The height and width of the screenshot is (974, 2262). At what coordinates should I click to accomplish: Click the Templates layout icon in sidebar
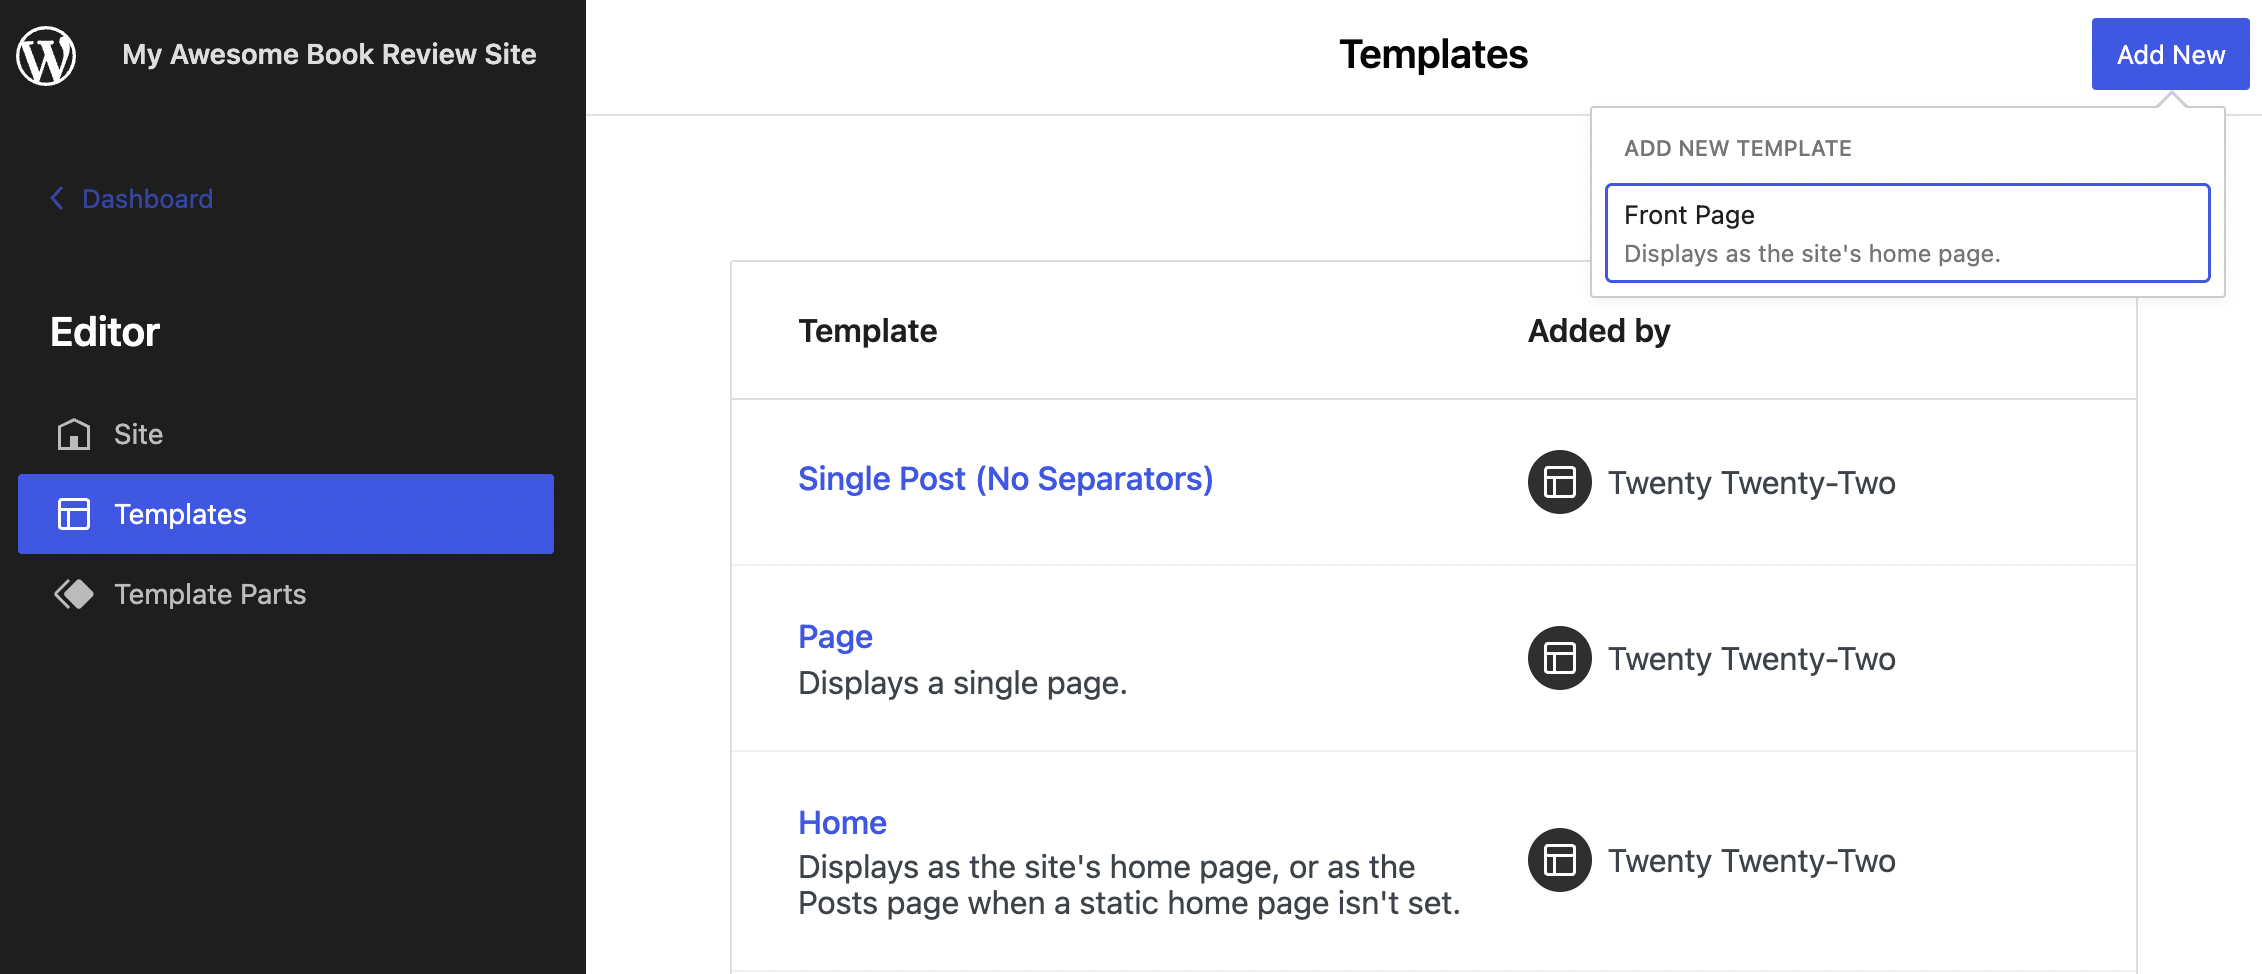point(74,514)
